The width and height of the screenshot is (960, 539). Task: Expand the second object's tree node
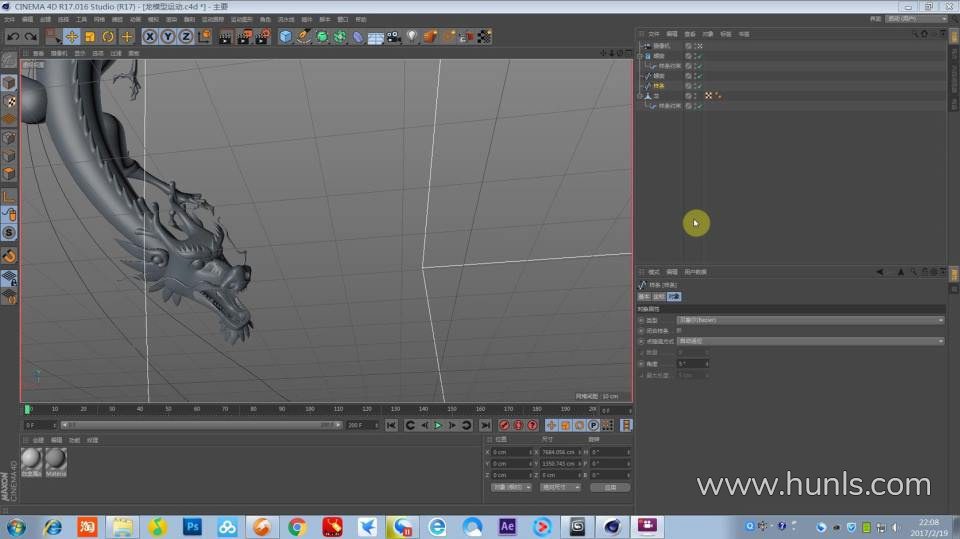coord(640,56)
